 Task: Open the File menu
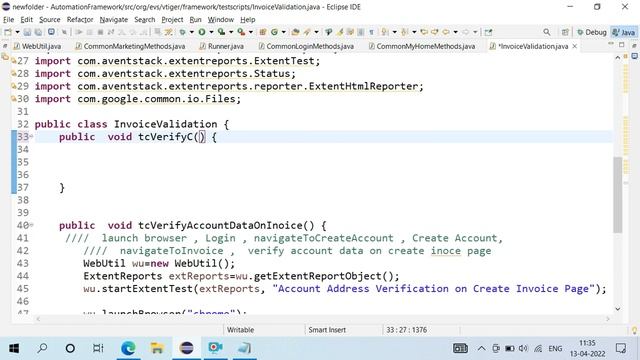(x=8, y=20)
